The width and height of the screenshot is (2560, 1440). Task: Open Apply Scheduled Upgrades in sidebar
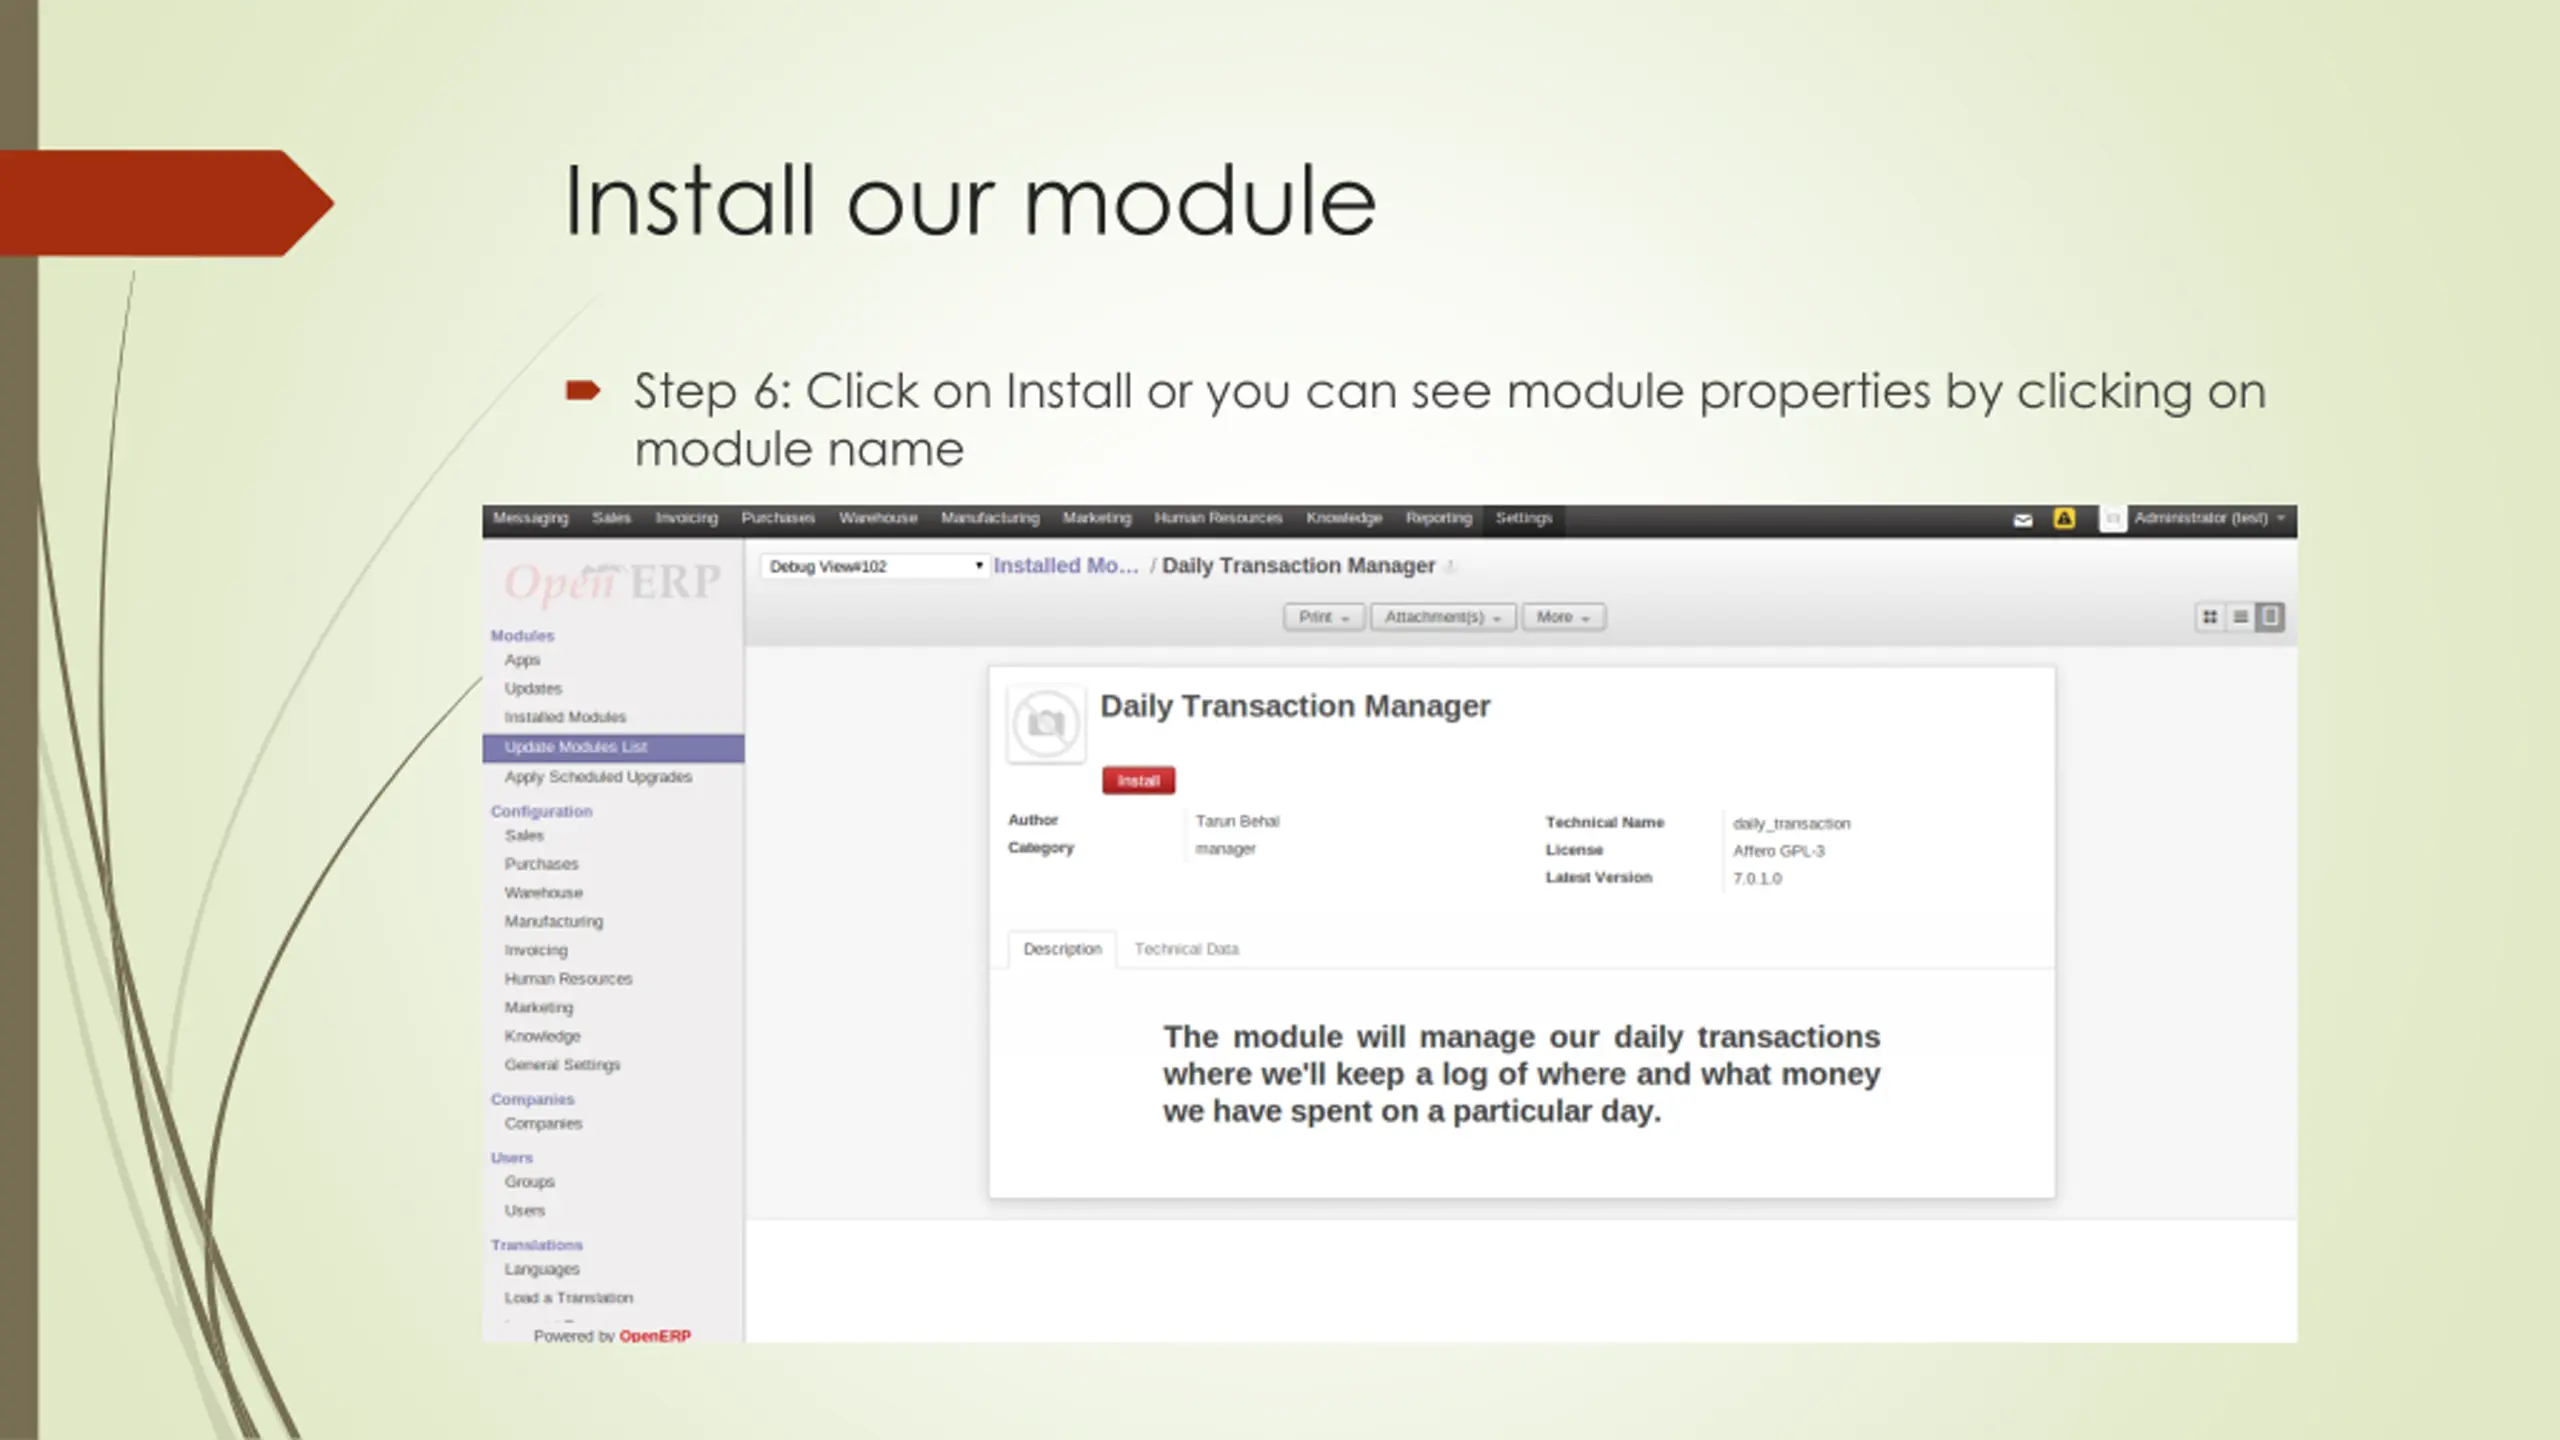click(598, 777)
